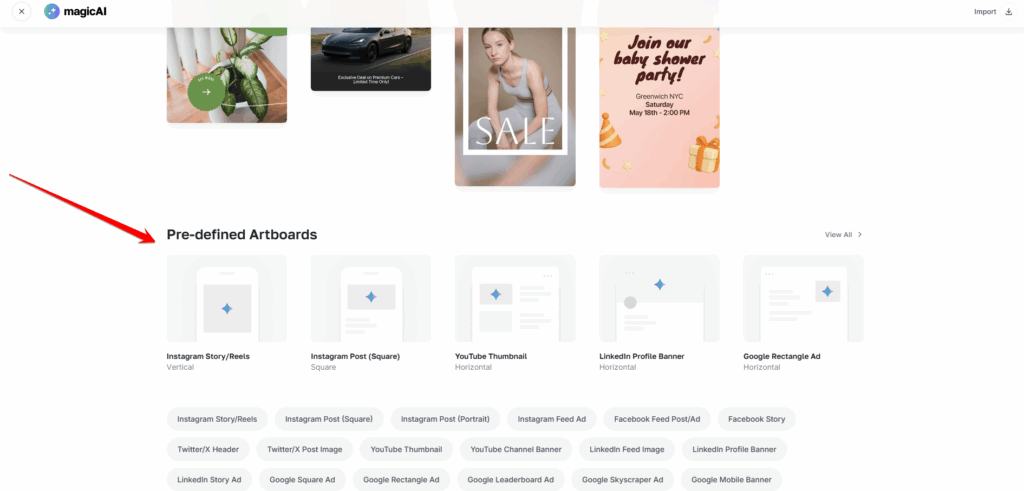The height and width of the screenshot is (491, 1024).
Task: Click the "YouTube Thumbnail" title under artboard
Action: tap(490, 356)
